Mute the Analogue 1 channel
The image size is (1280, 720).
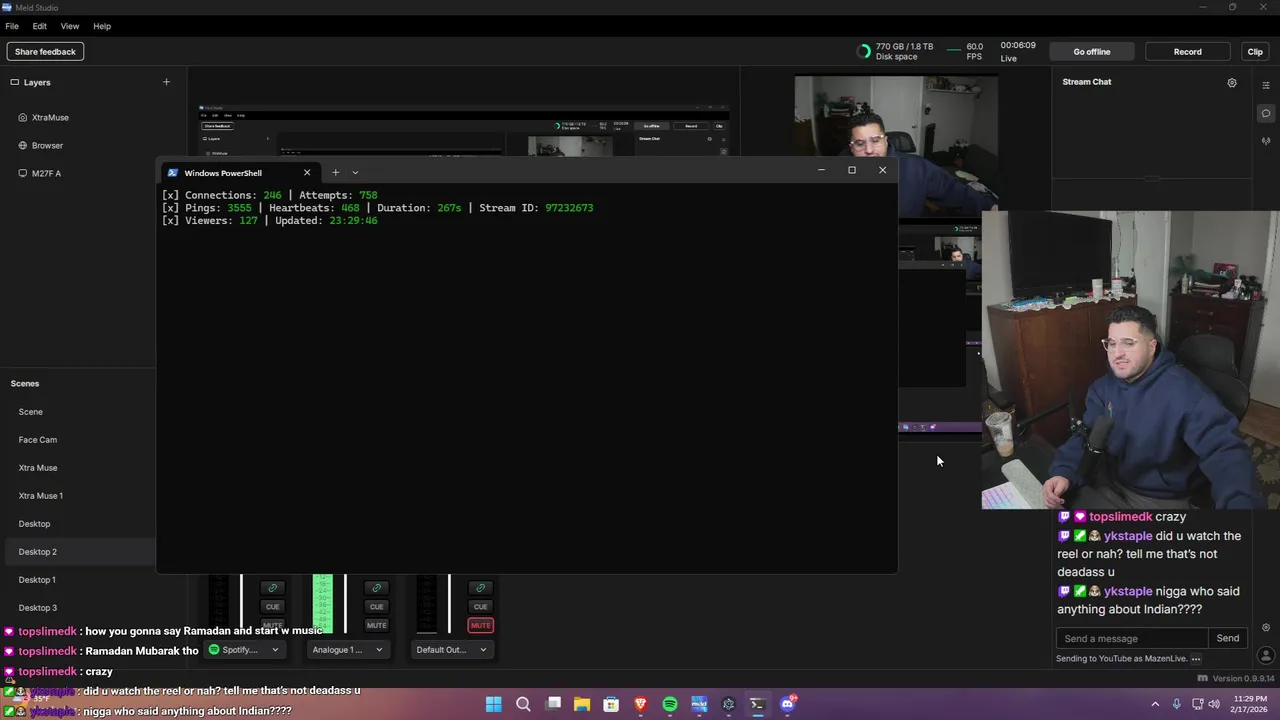click(x=376, y=625)
